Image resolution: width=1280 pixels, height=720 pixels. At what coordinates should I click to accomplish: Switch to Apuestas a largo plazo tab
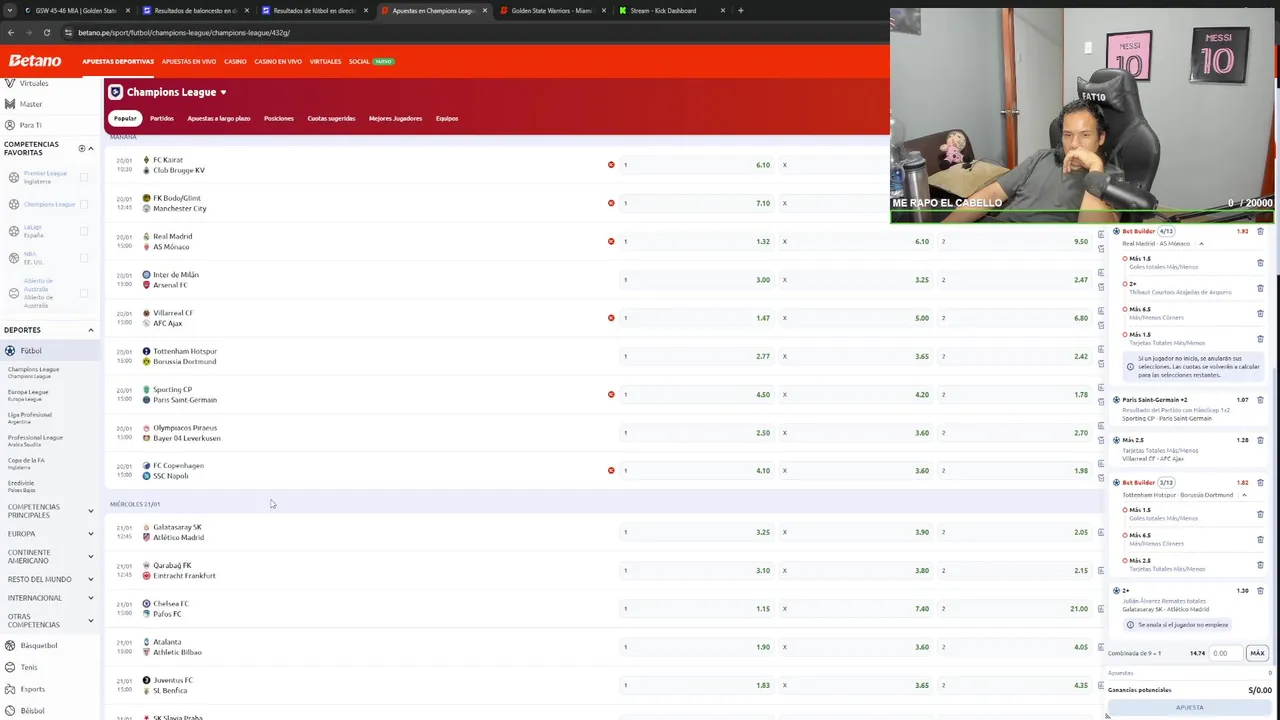pos(219,118)
